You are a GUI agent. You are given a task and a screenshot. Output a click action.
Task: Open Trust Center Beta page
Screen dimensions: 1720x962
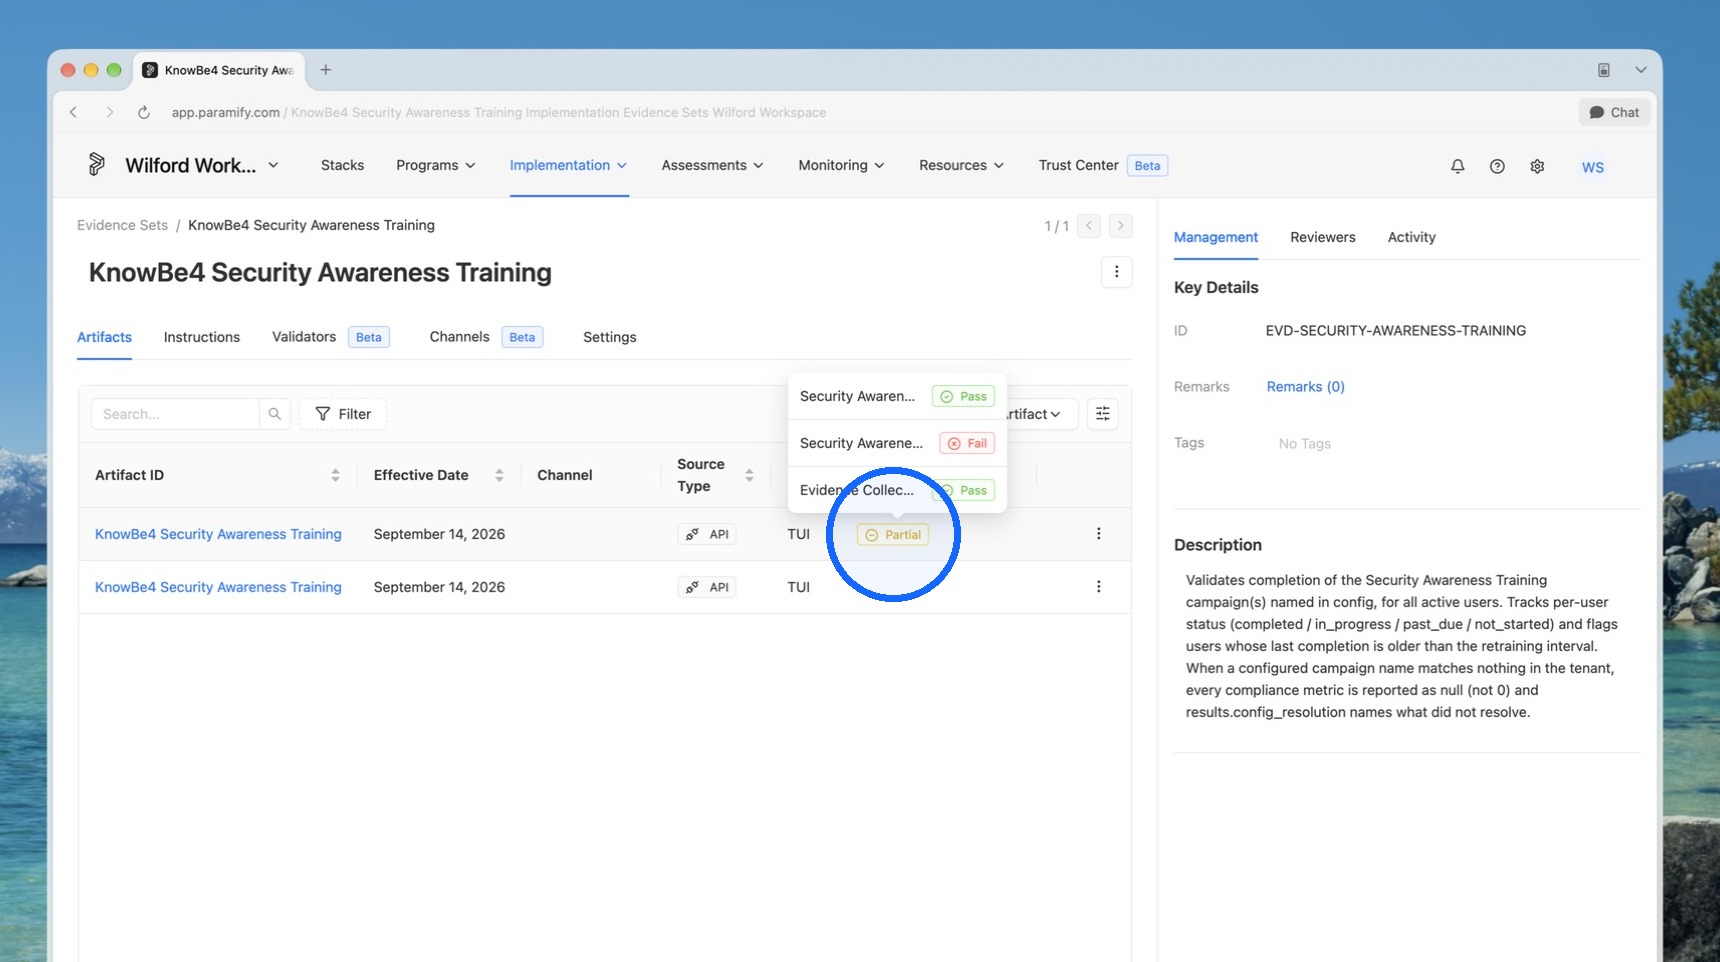pos(1102,165)
